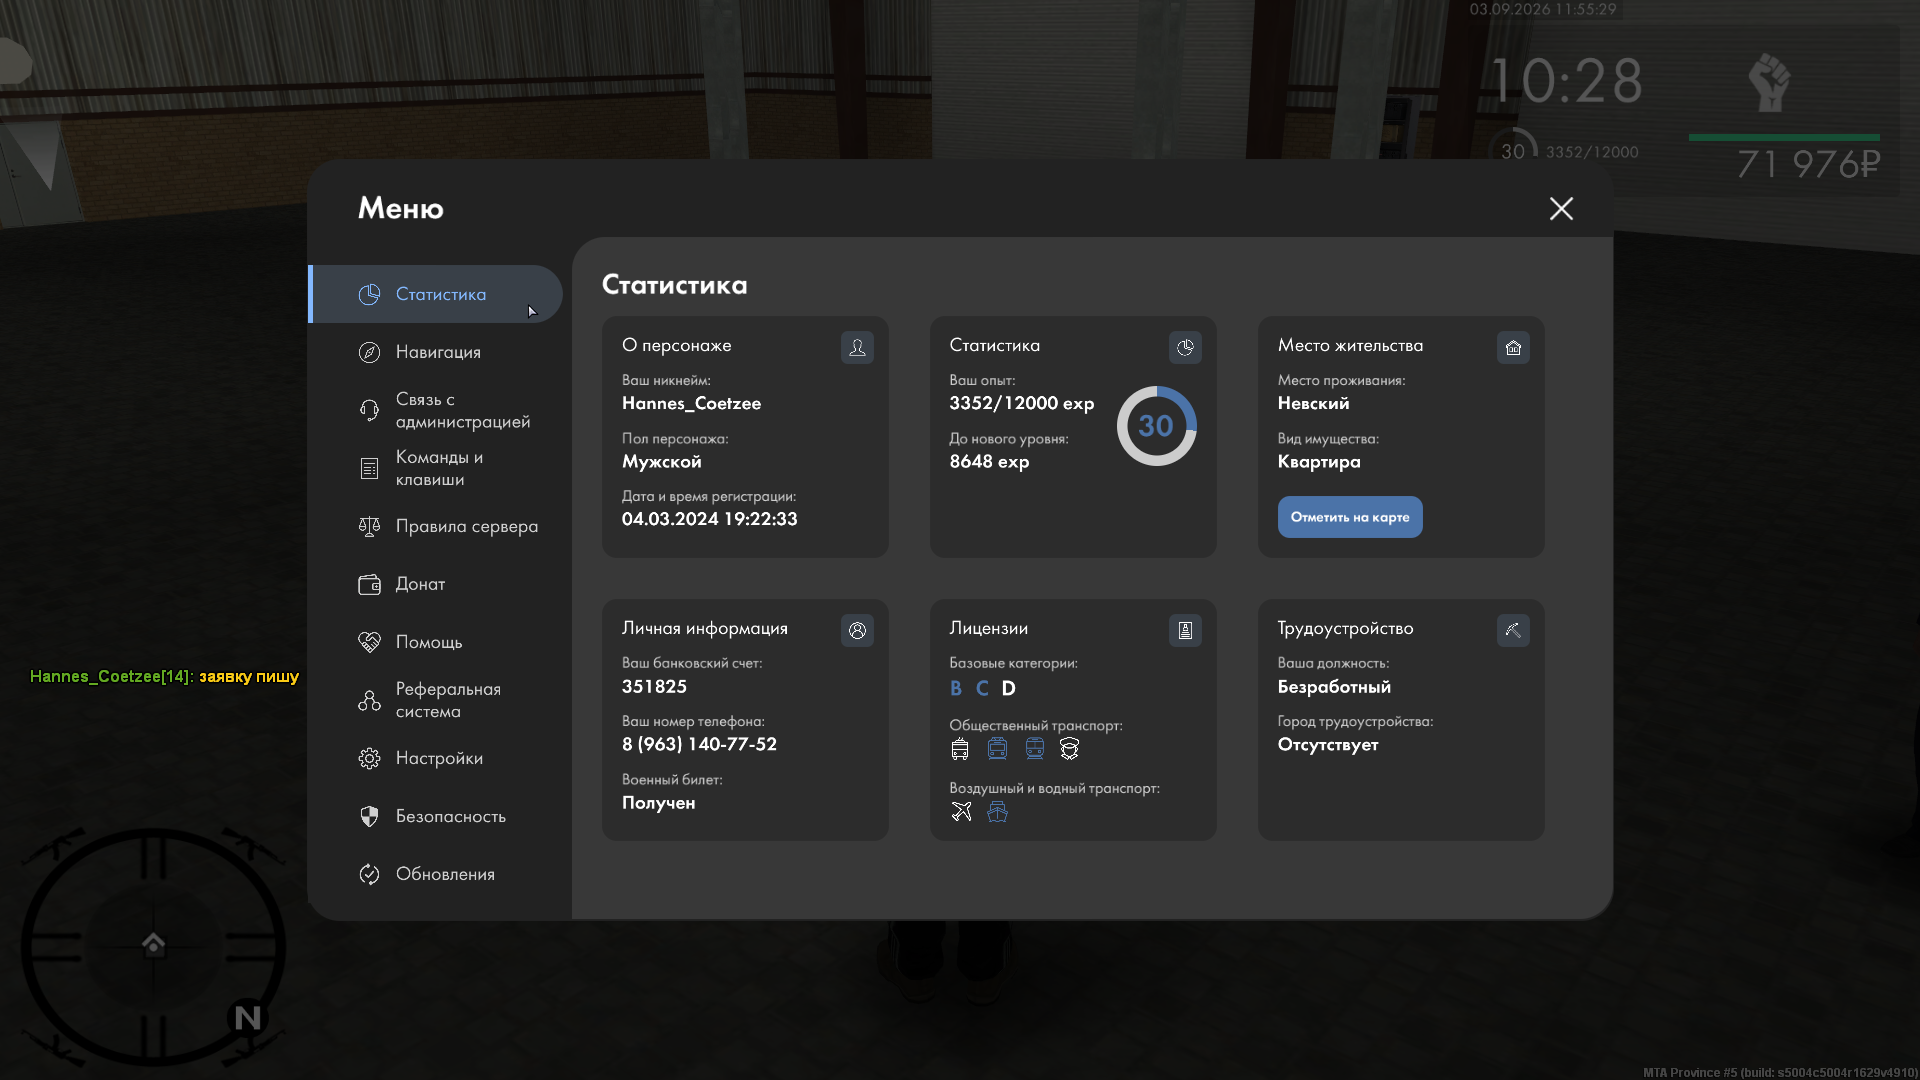
Task: Click the pickaxe icon in Трудоустройство card
Action: tap(1513, 630)
